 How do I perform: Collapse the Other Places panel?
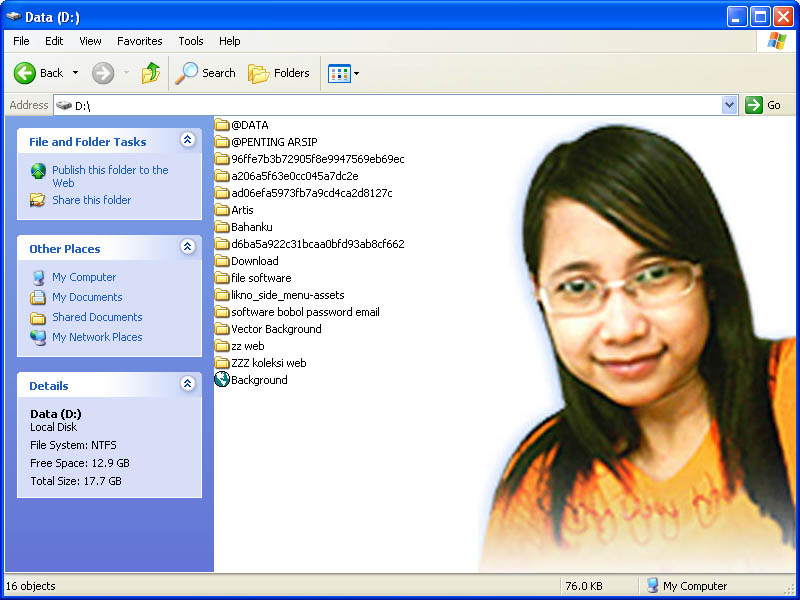tap(188, 246)
